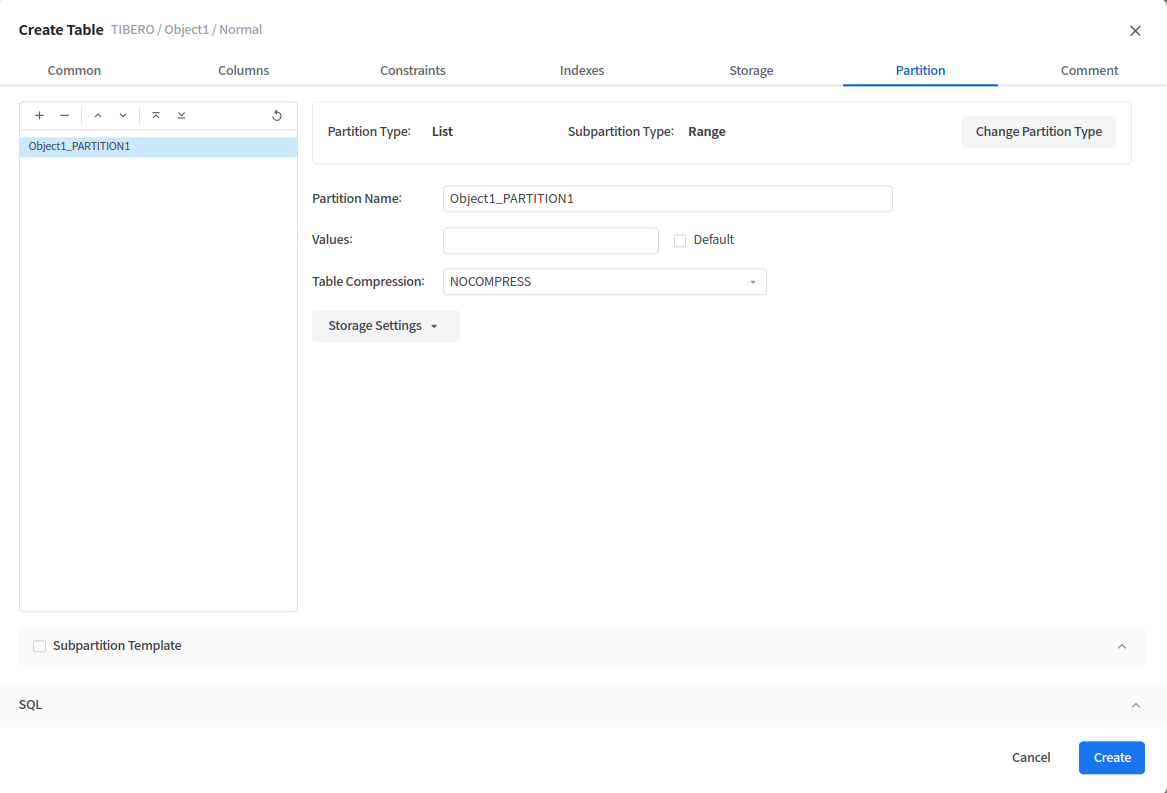Expand the Storage Settings dropdown button

pos(385,326)
